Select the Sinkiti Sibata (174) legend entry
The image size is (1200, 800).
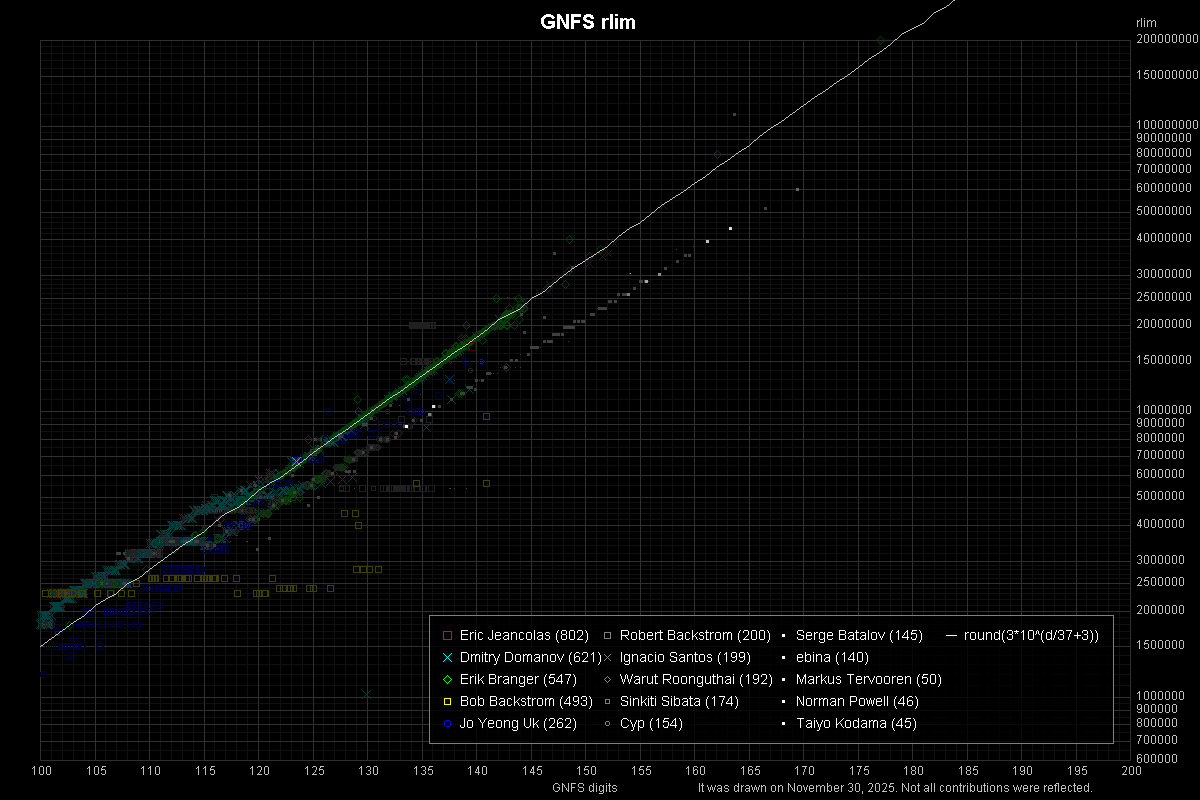click(679, 701)
